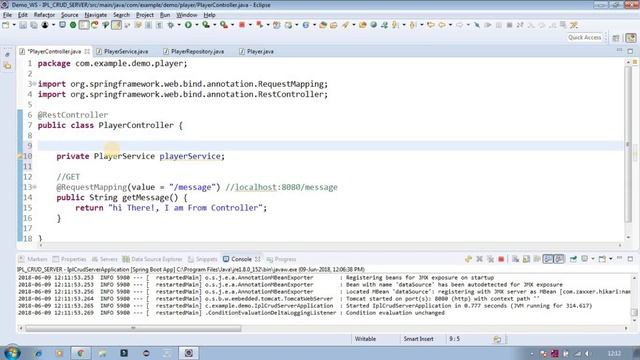Toggle Show Console on Standard Out change

point(548,259)
